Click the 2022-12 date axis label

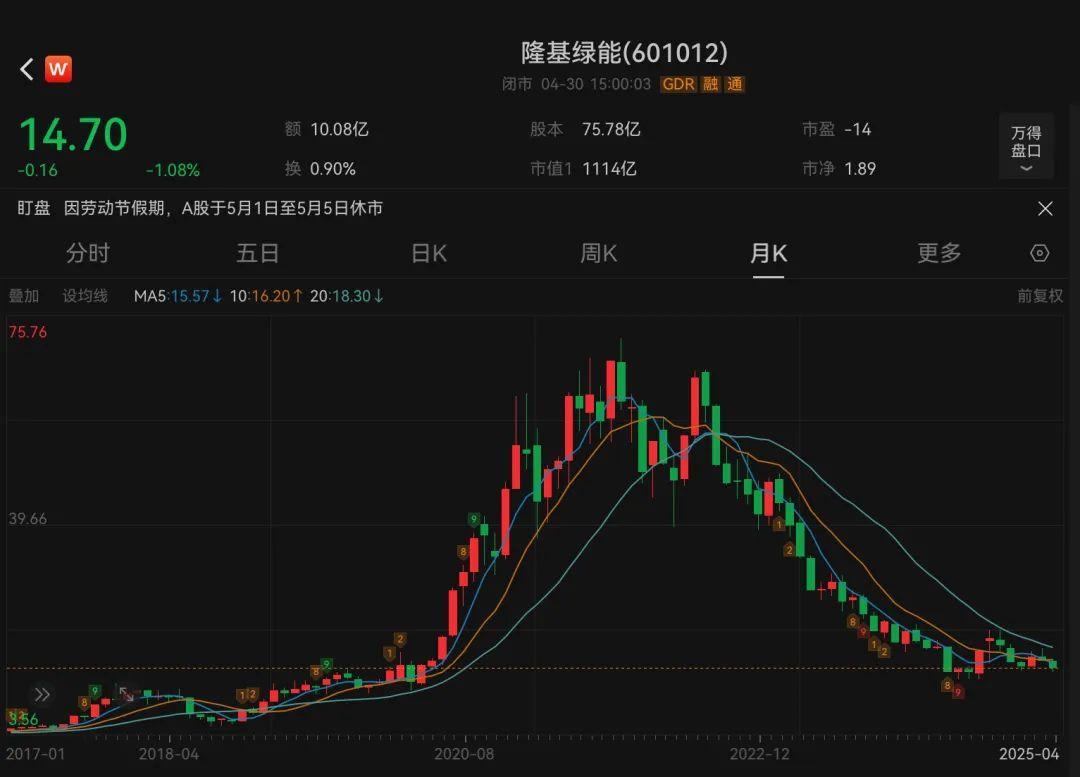coord(760,754)
